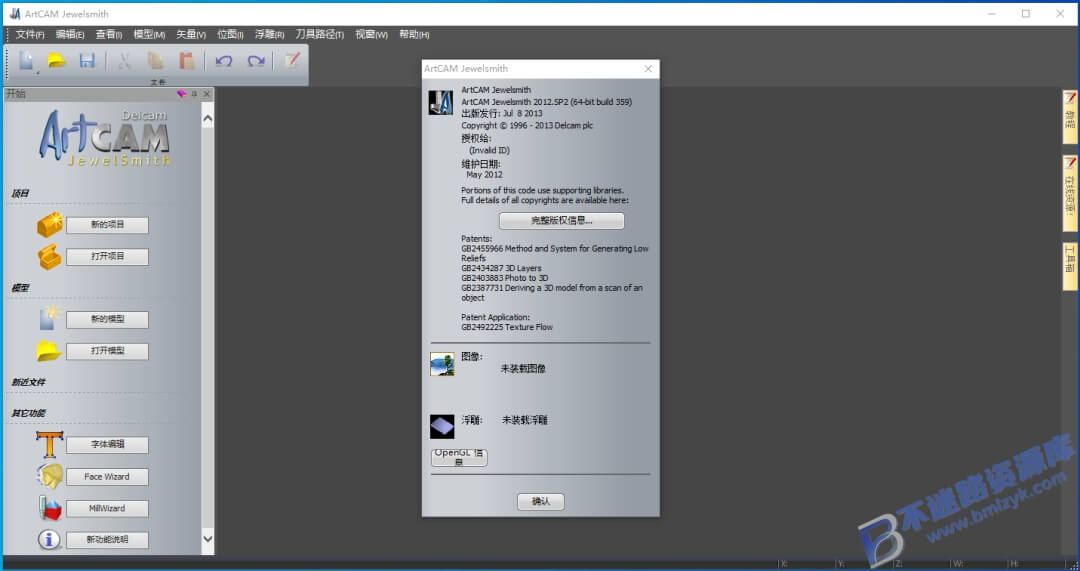1080x571 pixels.
Task: Open the 帮助(H) menu
Action: click(414, 34)
